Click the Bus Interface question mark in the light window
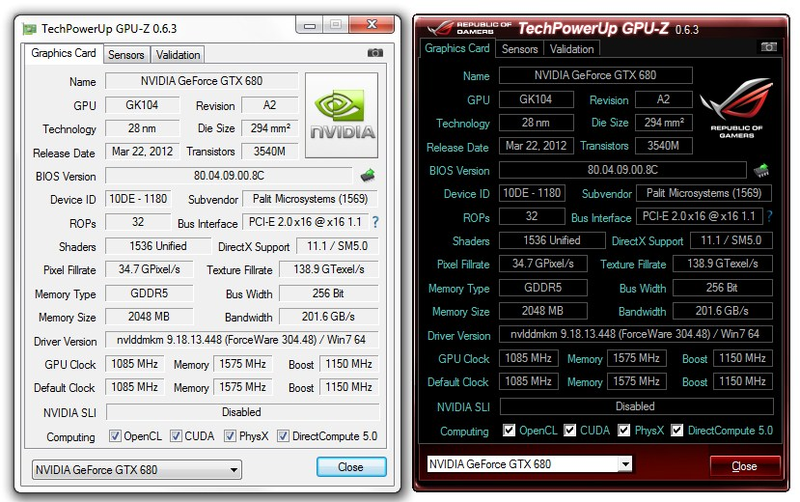The image size is (800, 502). pos(376,222)
